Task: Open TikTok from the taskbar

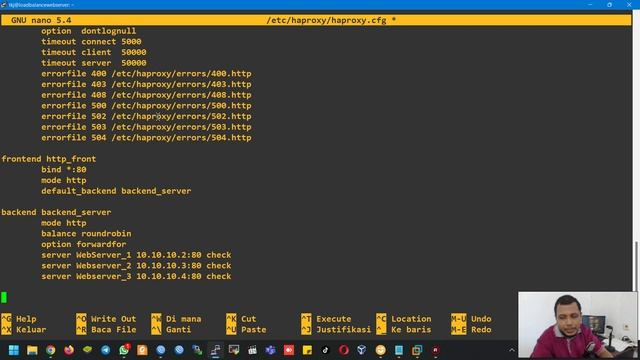Action: [x=325, y=350]
